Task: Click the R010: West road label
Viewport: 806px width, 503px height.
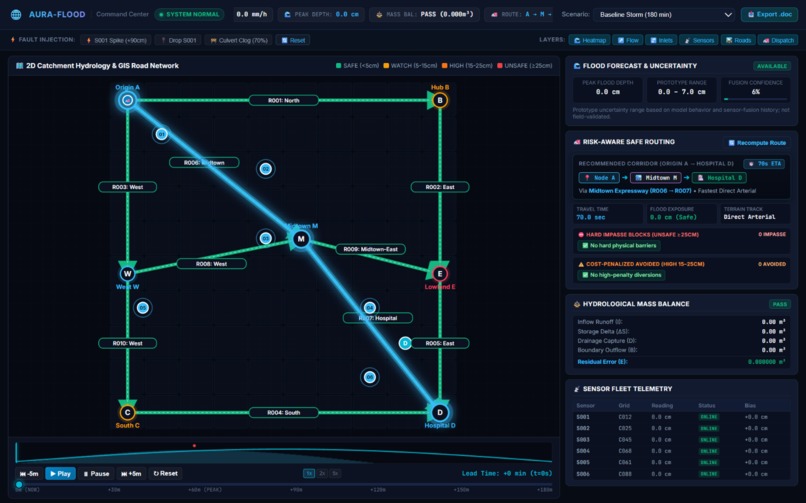Action: click(127, 343)
